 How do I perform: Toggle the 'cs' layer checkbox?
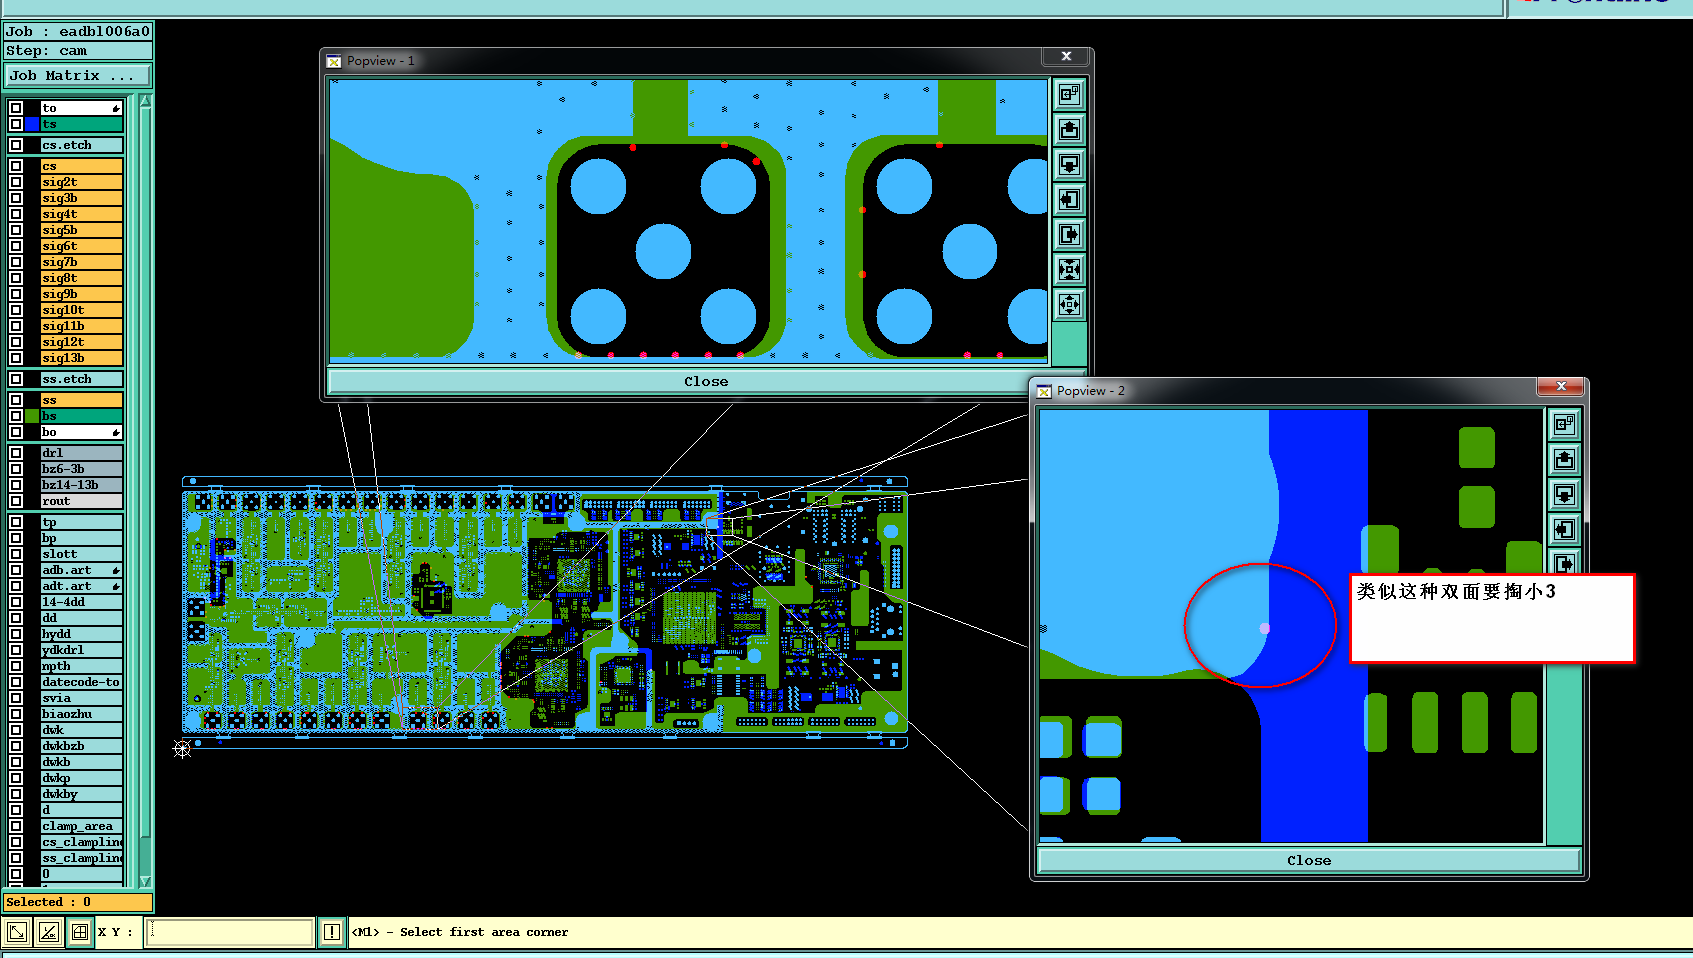[x=16, y=166]
